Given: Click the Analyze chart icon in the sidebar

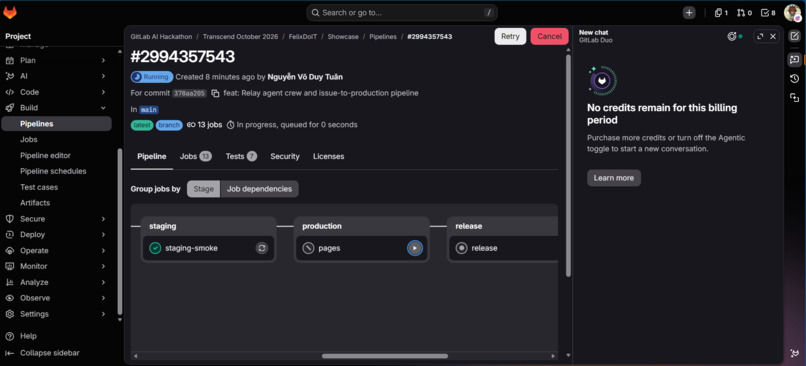Looking at the screenshot, I should coord(9,283).
